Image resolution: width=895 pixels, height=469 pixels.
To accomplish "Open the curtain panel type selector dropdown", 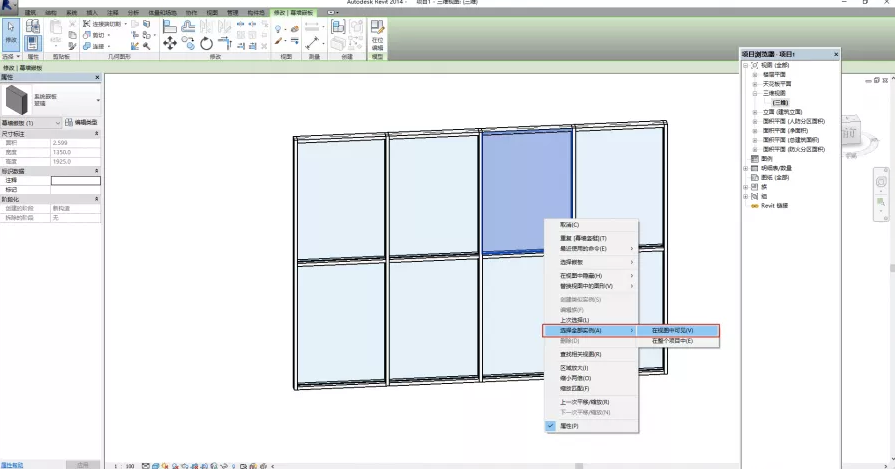I will [x=97, y=100].
